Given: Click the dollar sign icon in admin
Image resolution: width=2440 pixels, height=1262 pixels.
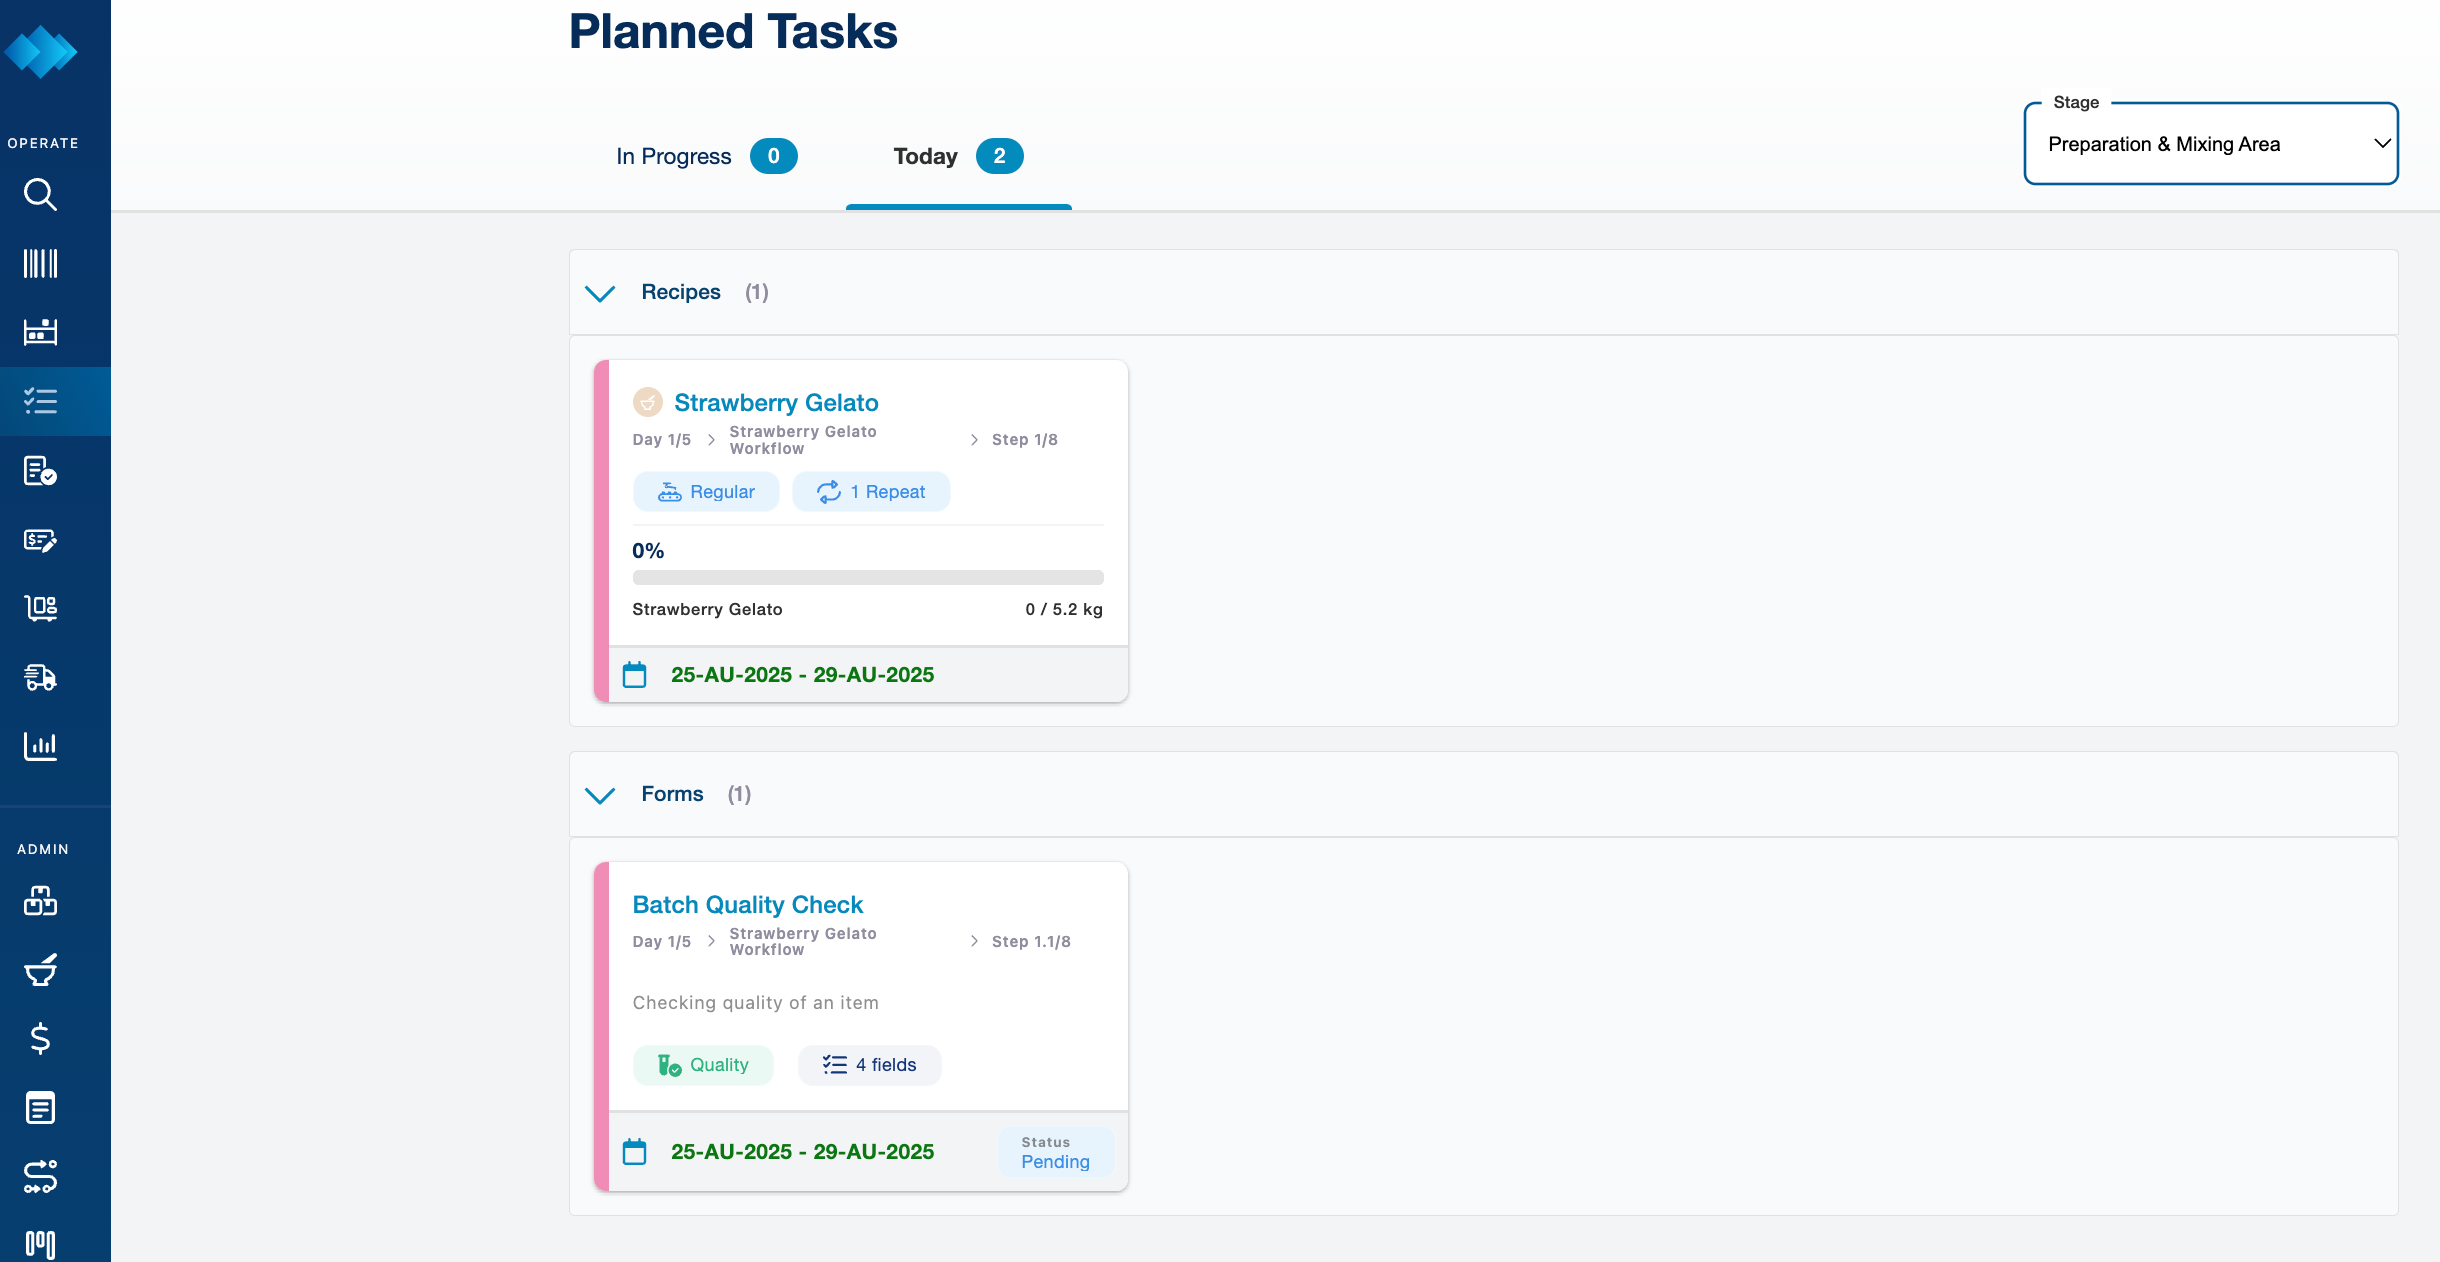Looking at the screenshot, I should pyautogui.click(x=40, y=1038).
